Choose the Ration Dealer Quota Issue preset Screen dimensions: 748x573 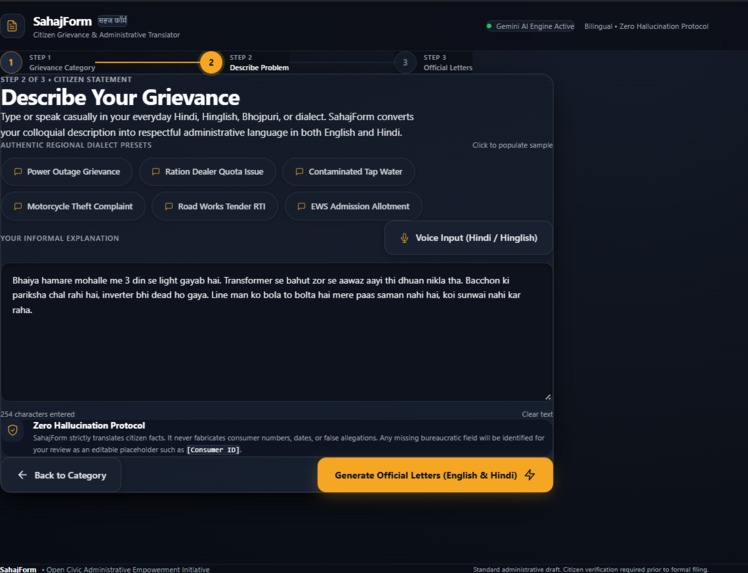pos(208,172)
